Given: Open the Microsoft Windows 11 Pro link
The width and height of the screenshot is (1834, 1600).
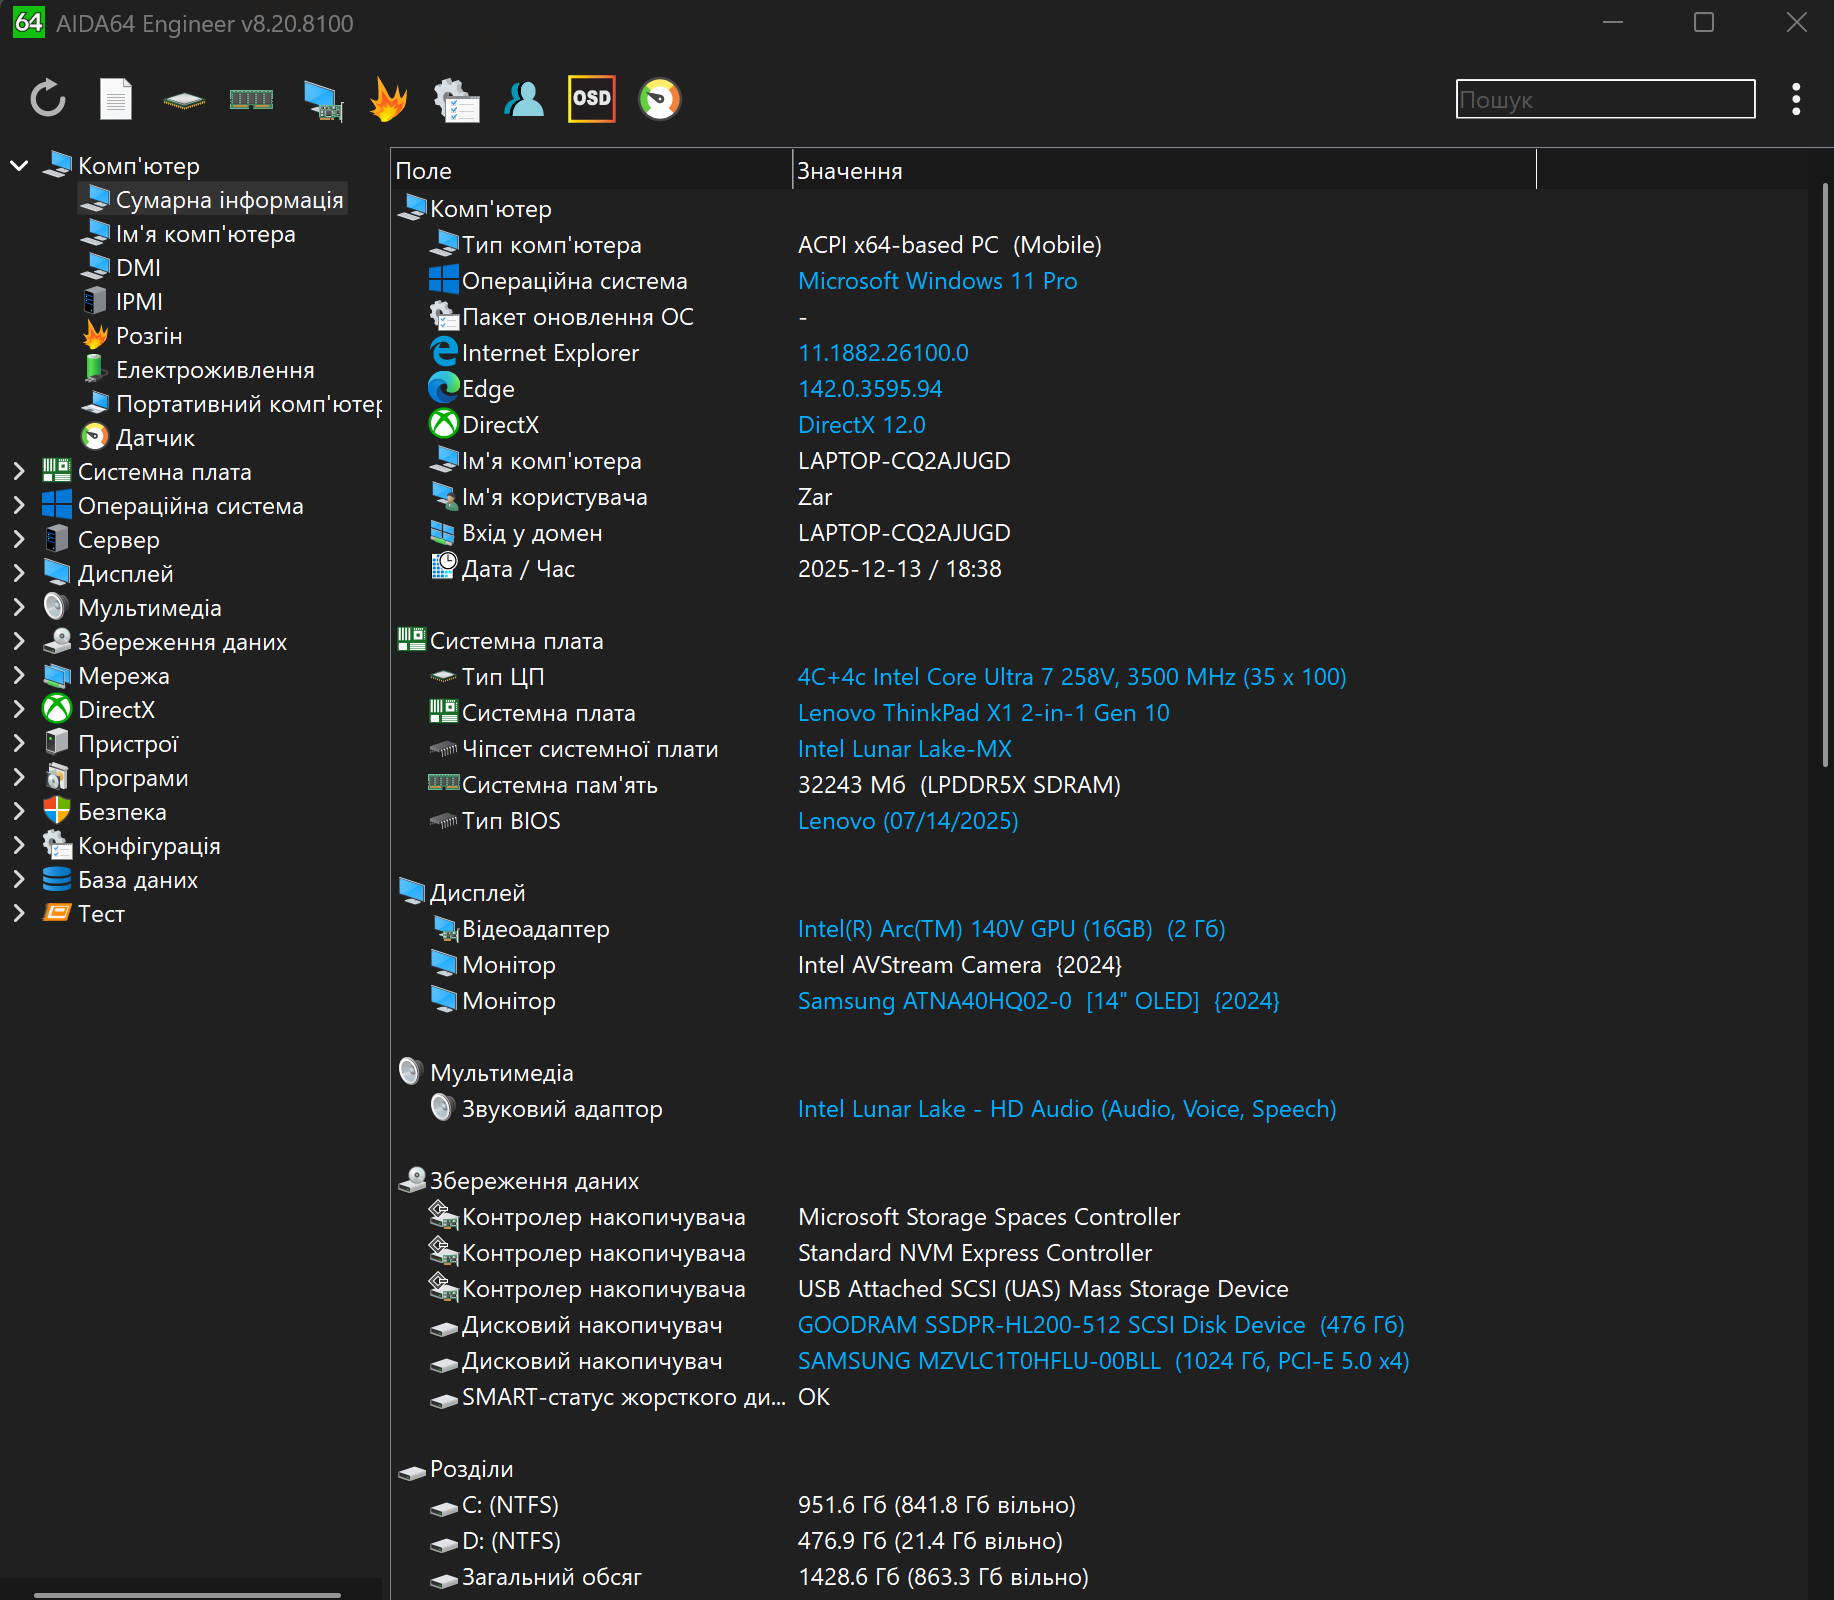Looking at the screenshot, I should (x=937, y=281).
